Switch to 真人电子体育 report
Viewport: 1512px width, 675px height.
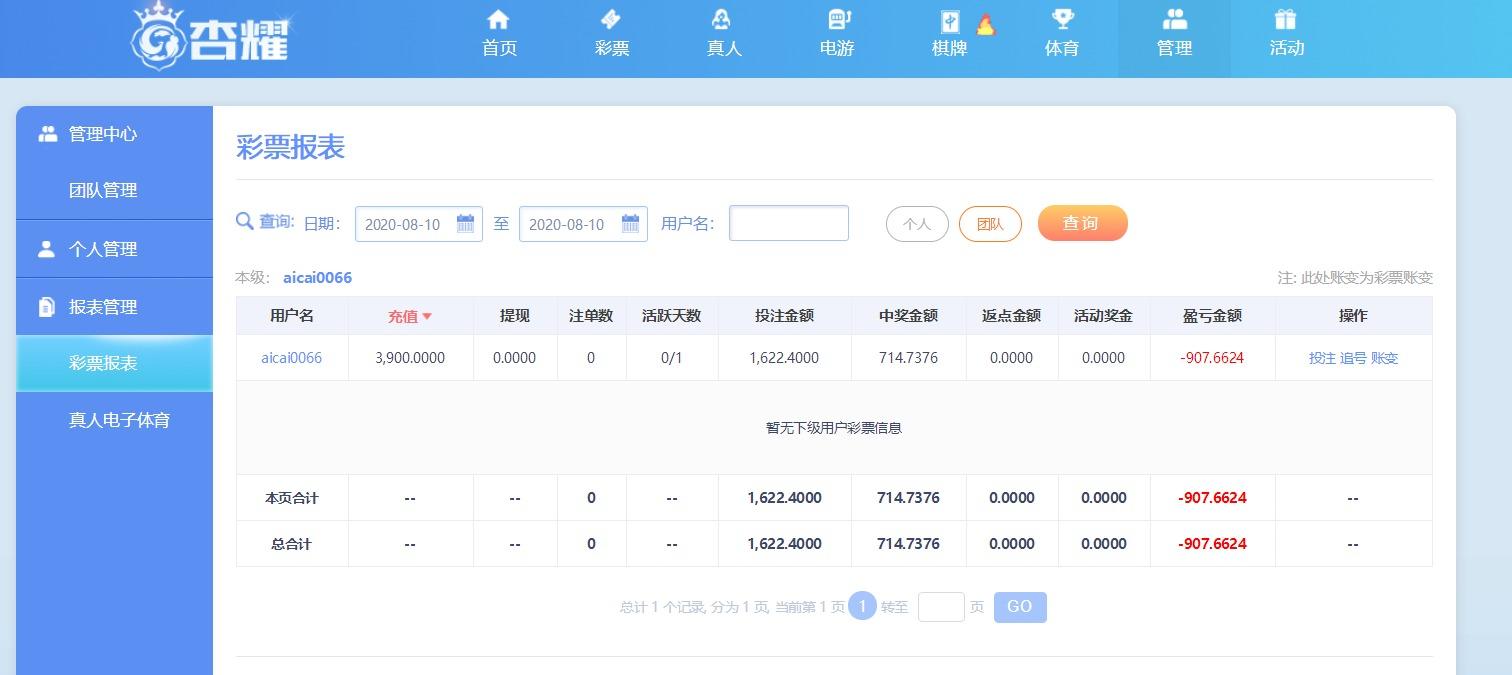(x=119, y=420)
